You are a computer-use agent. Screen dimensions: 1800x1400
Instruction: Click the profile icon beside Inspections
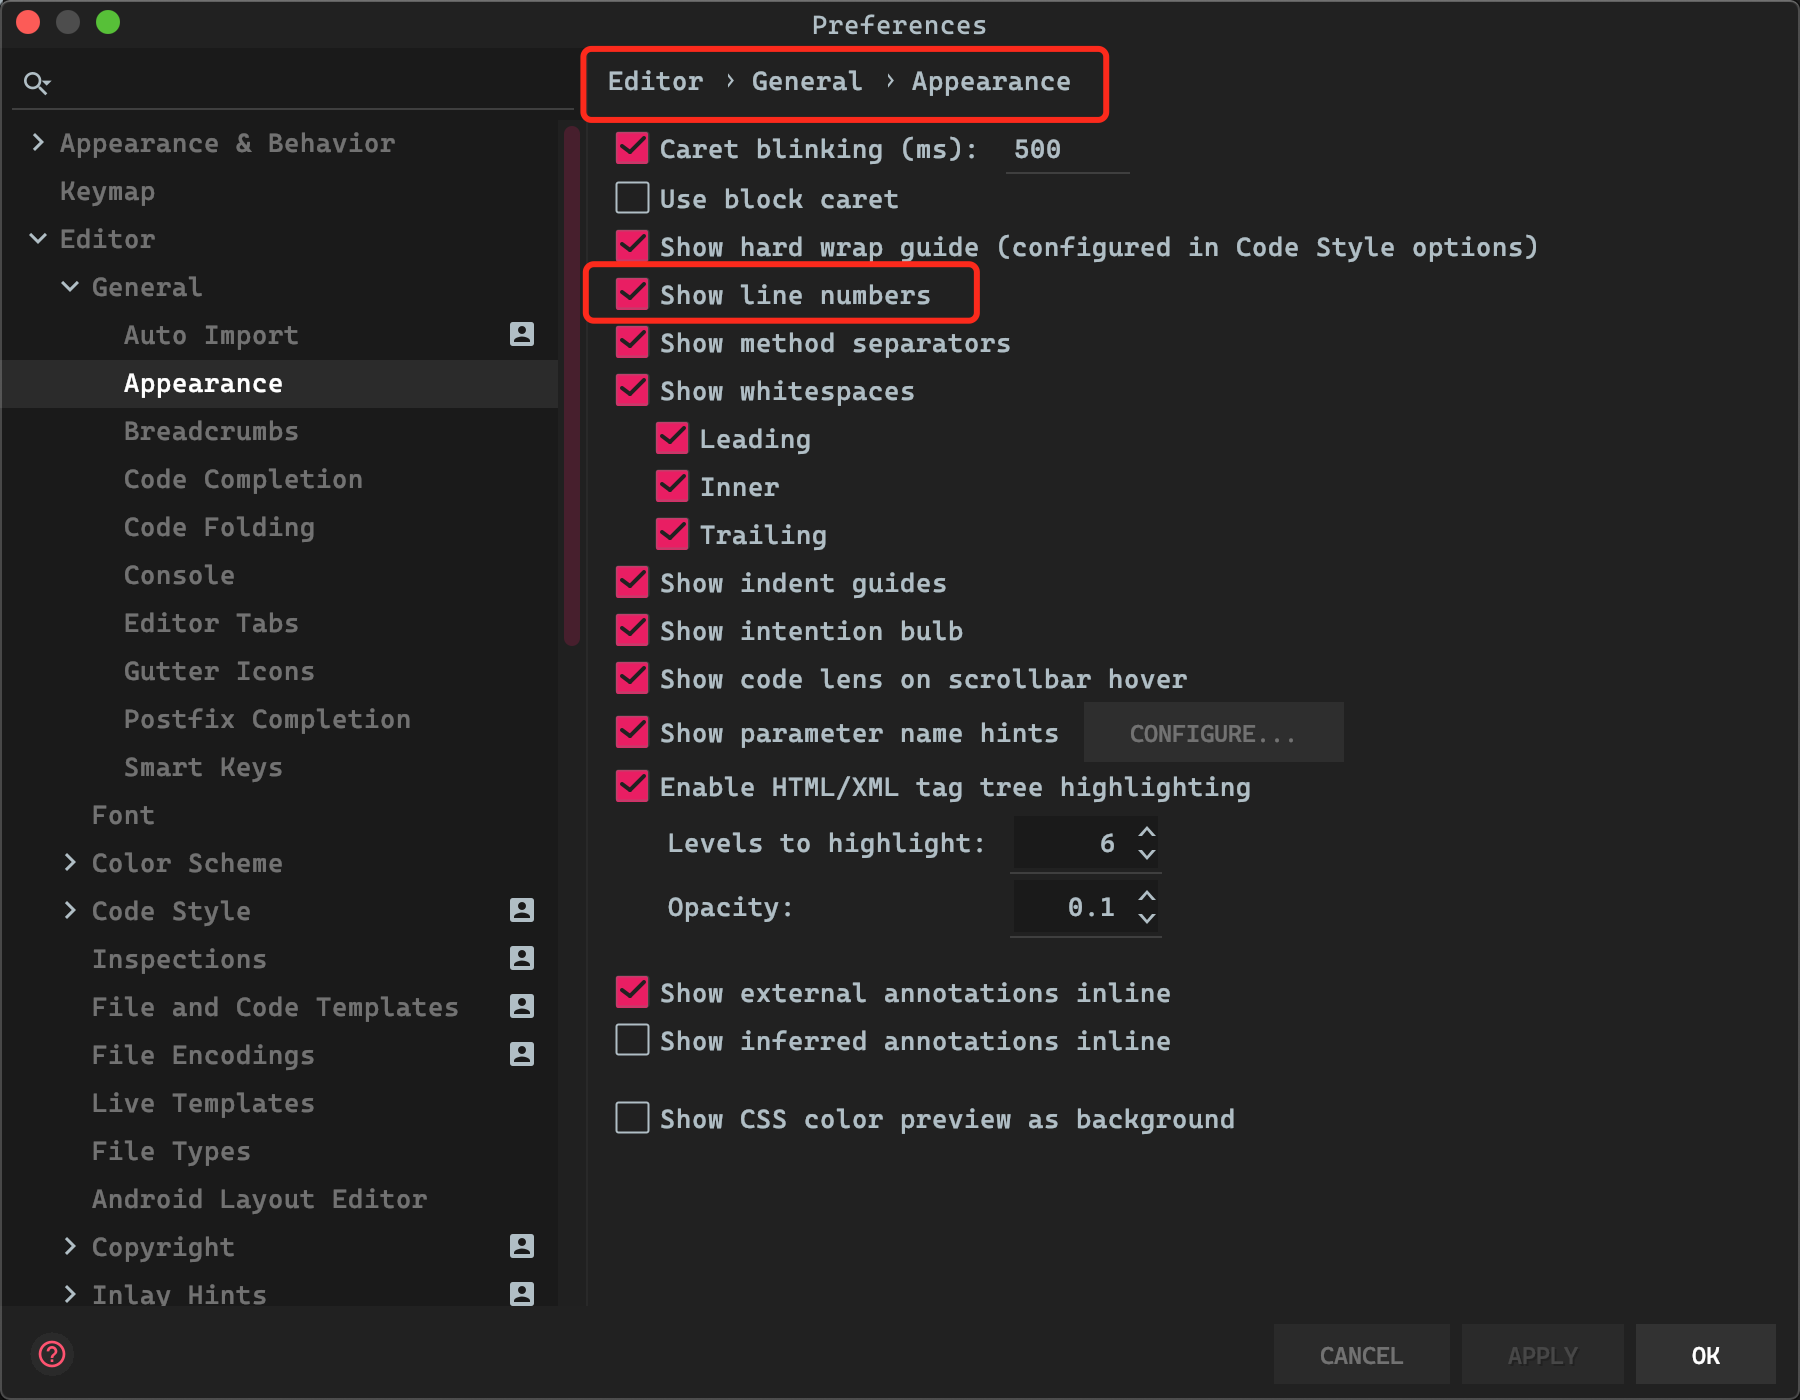point(522,958)
